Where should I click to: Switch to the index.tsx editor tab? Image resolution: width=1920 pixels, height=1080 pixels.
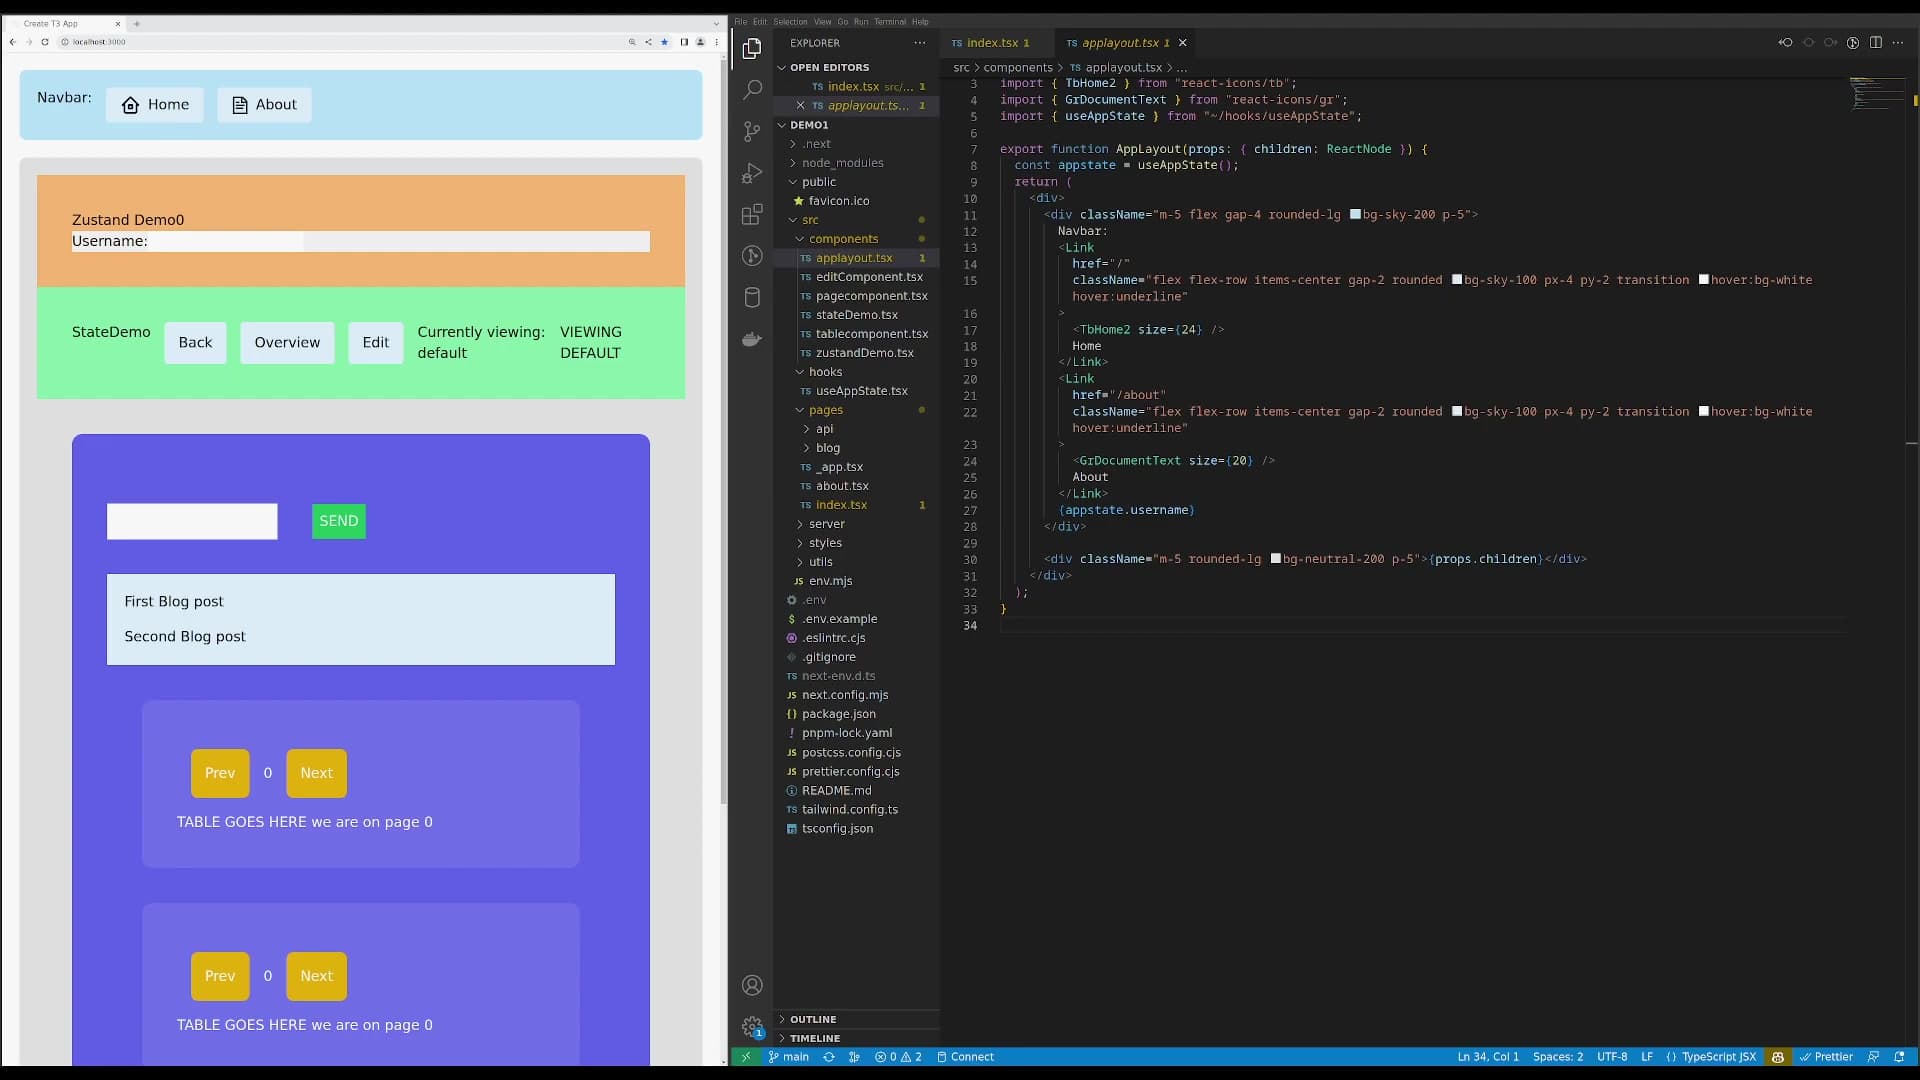pyautogui.click(x=991, y=43)
